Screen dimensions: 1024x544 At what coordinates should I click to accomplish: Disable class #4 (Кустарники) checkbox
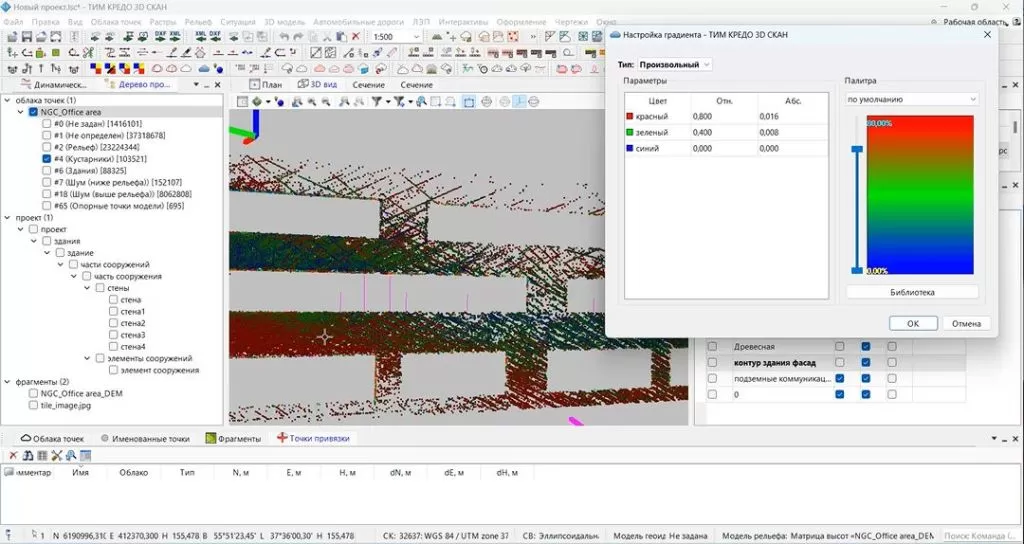(46, 159)
